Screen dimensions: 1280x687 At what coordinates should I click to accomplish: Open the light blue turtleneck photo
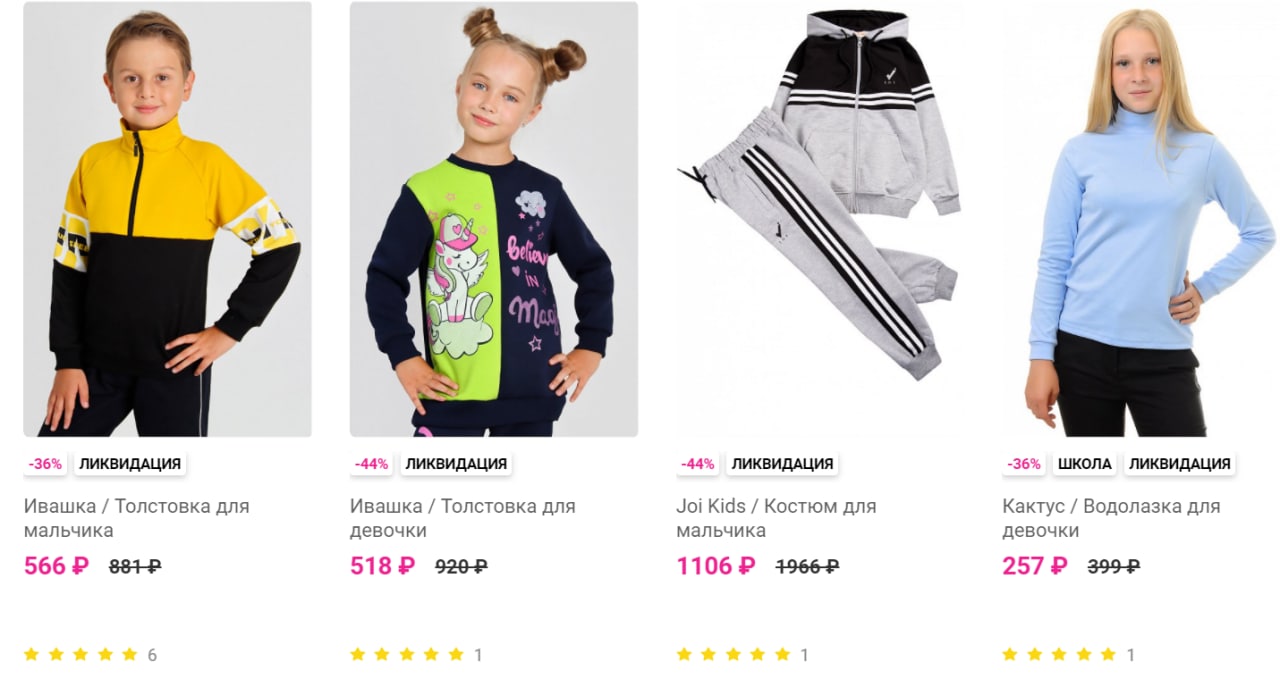tap(1147, 219)
